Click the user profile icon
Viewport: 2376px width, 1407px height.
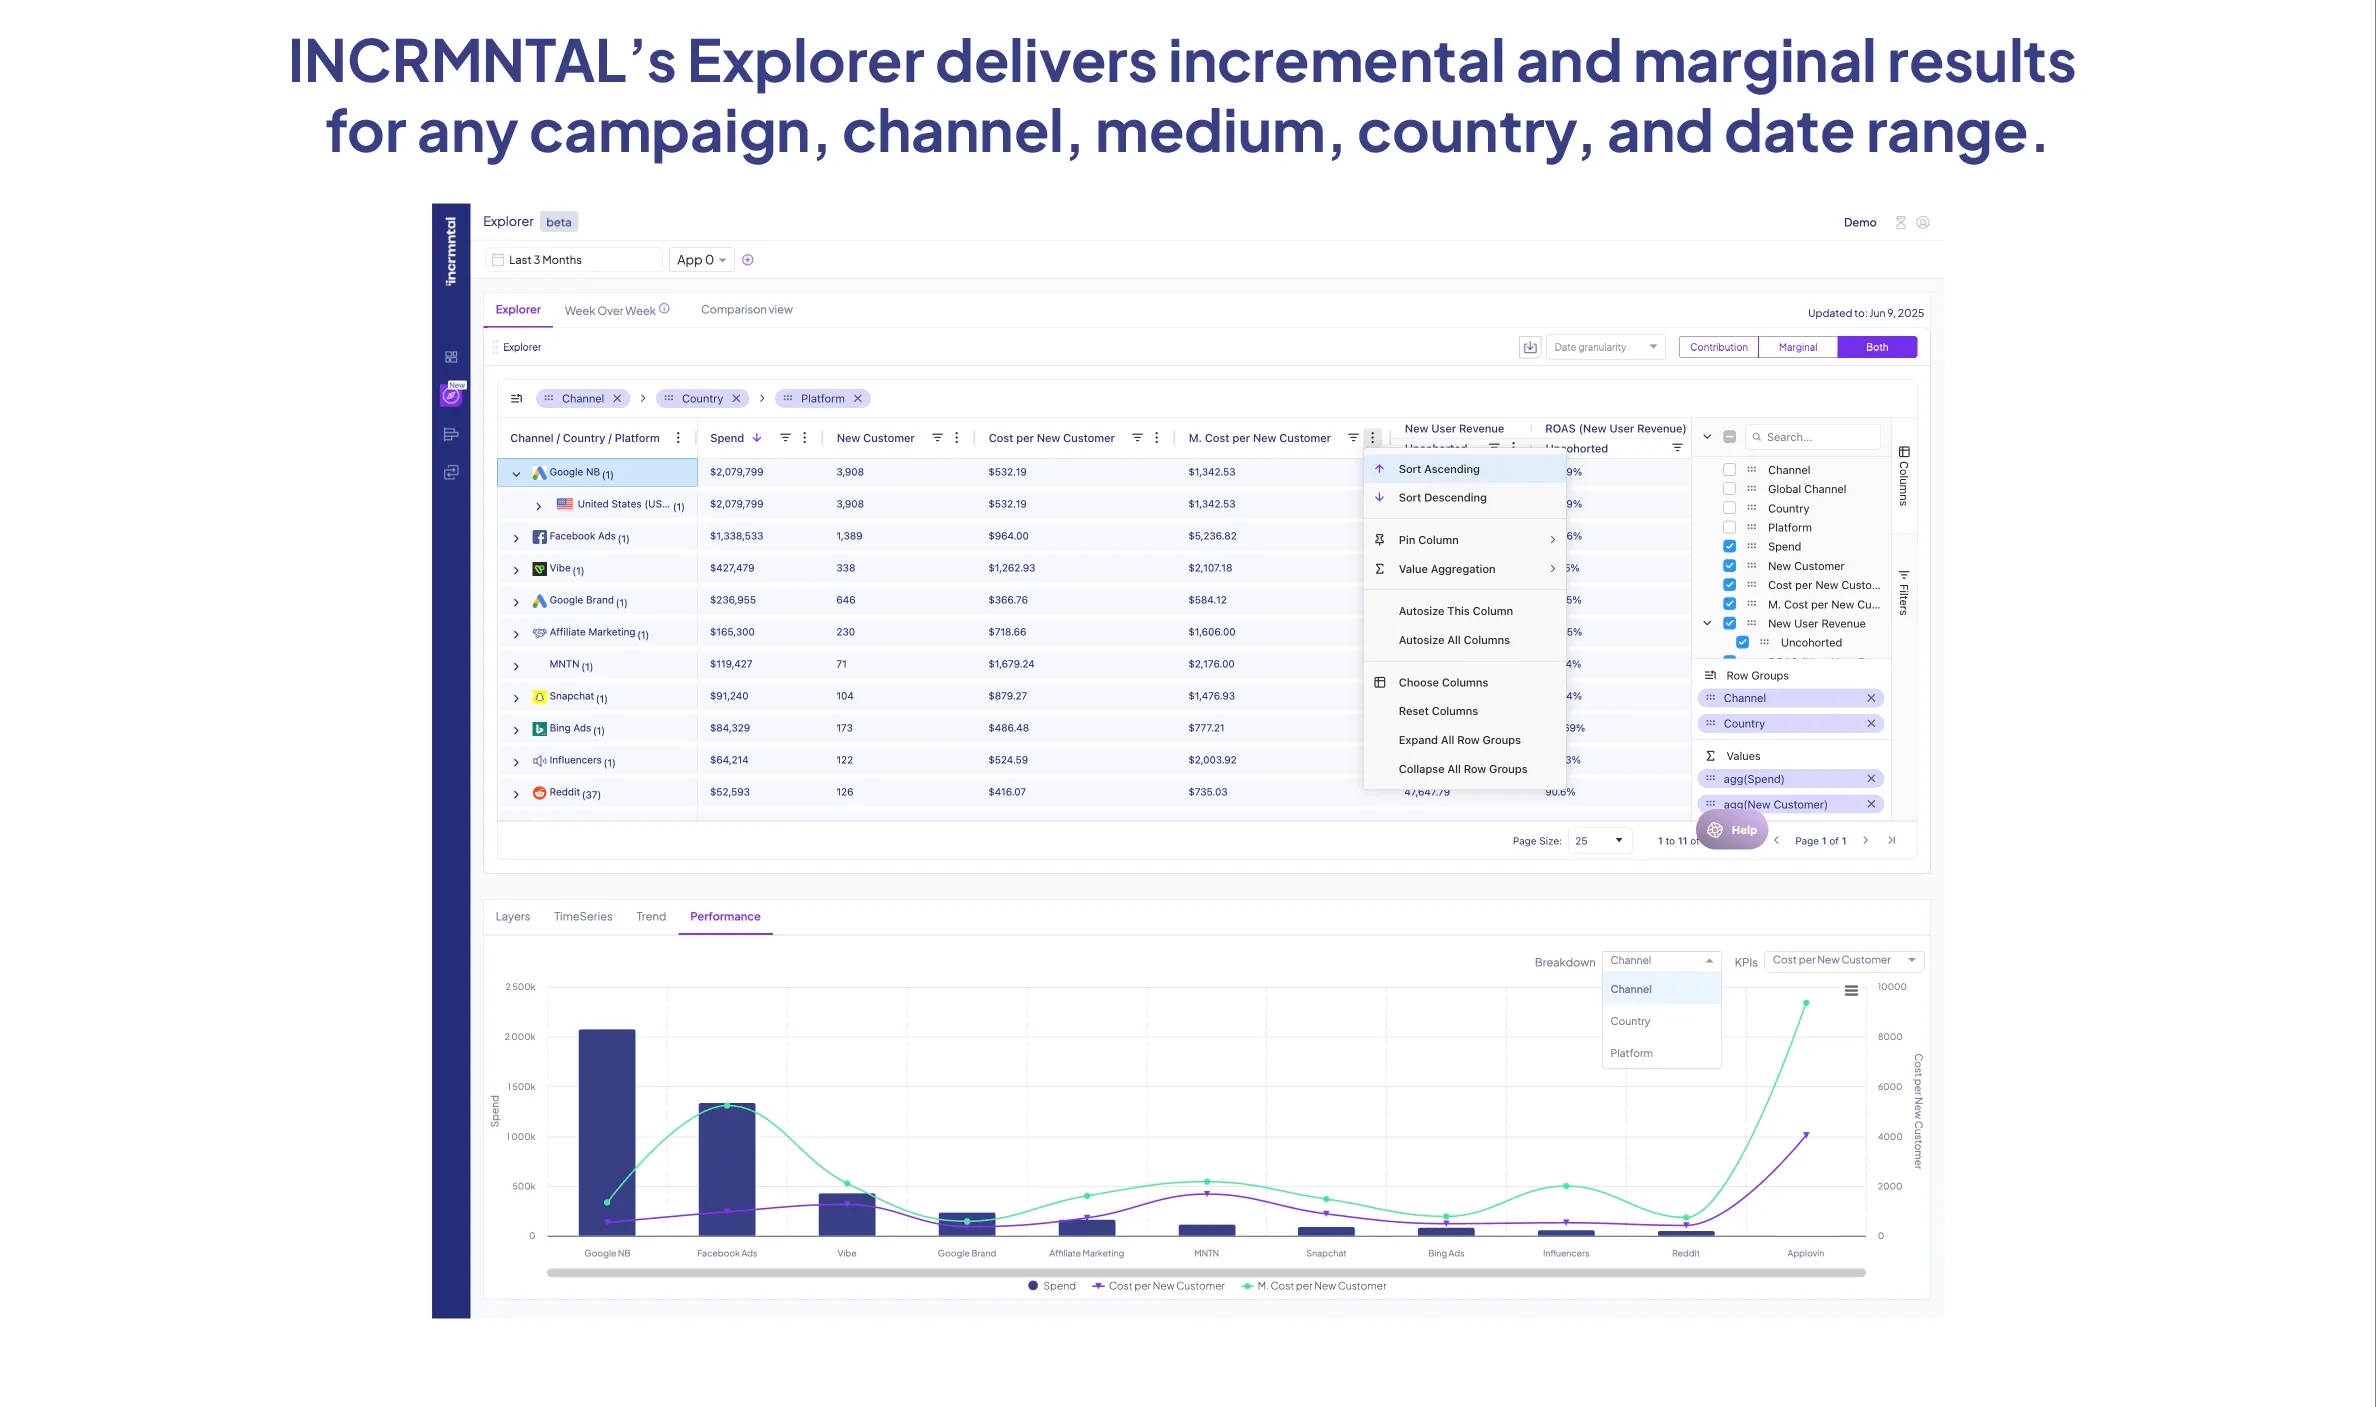(1922, 223)
